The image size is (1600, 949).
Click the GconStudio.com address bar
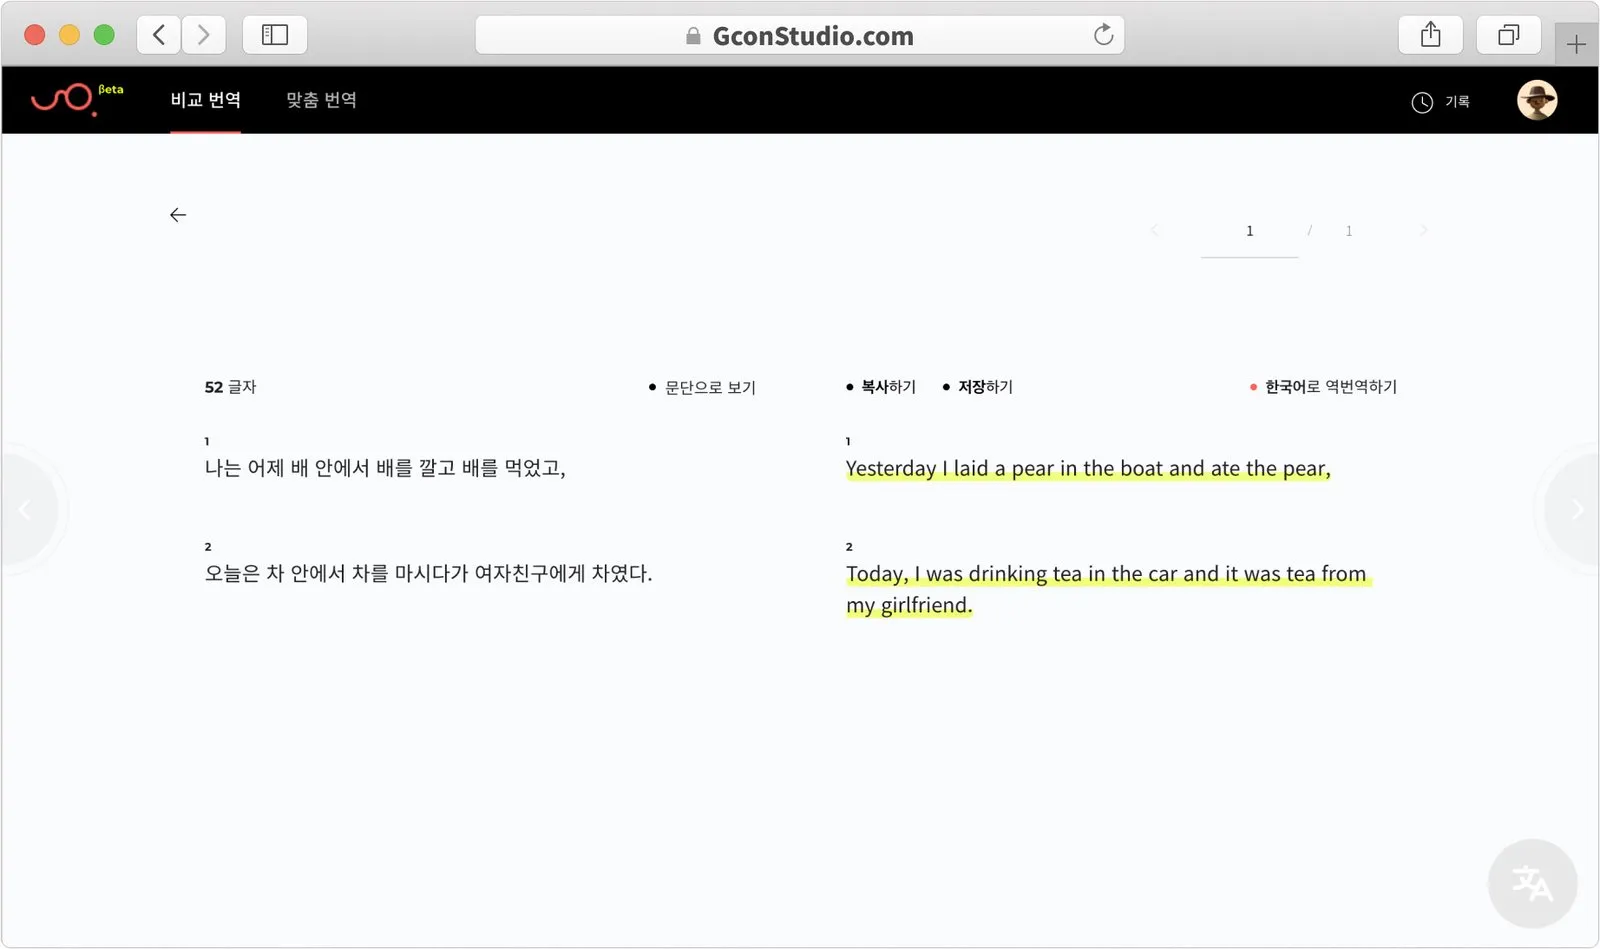click(800, 35)
